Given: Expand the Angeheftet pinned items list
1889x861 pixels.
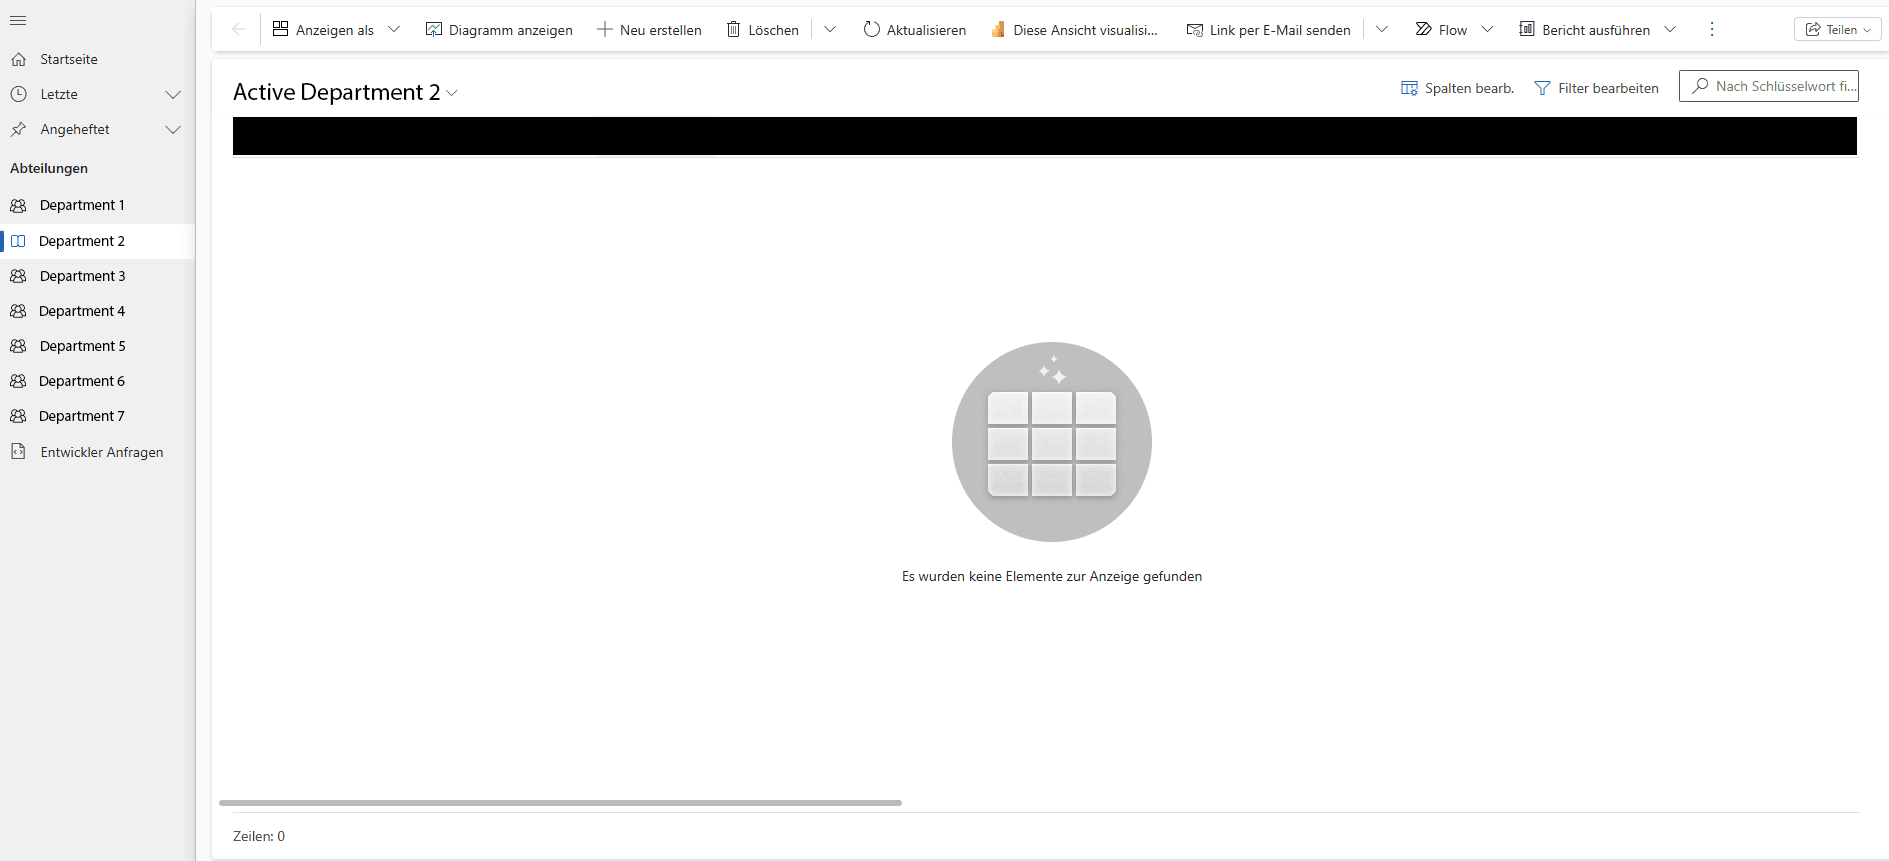Looking at the screenshot, I should click(x=173, y=130).
